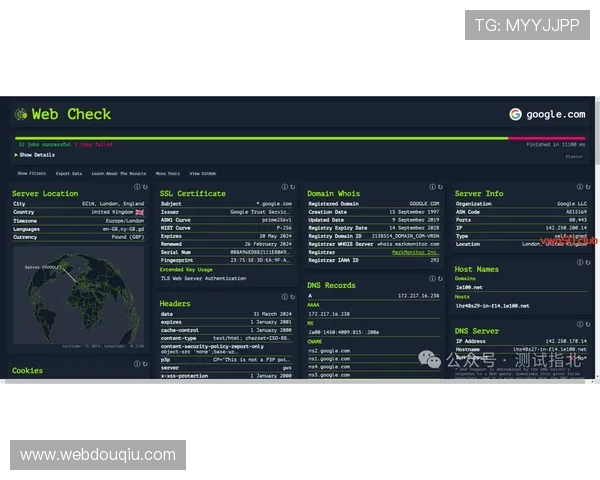Open info icon on Headers card
The width and height of the screenshot is (600, 480).
click(284, 297)
